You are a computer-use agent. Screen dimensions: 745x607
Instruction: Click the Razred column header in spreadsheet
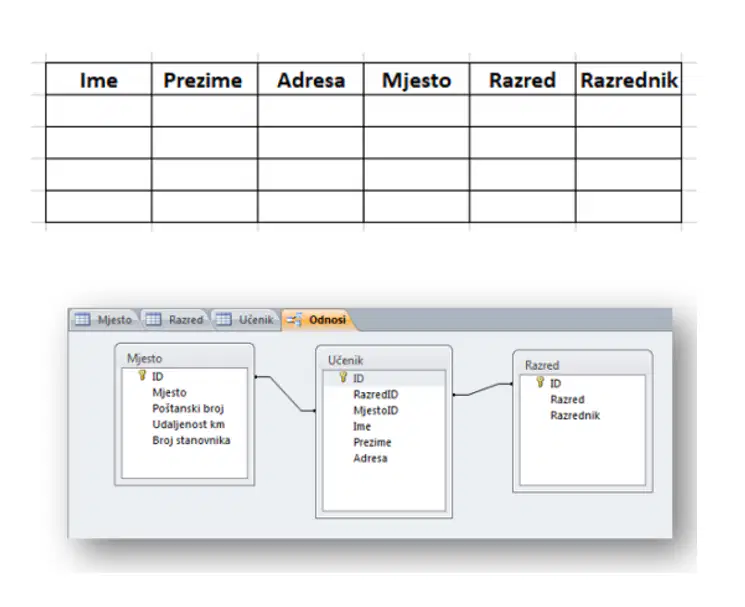click(523, 79)
